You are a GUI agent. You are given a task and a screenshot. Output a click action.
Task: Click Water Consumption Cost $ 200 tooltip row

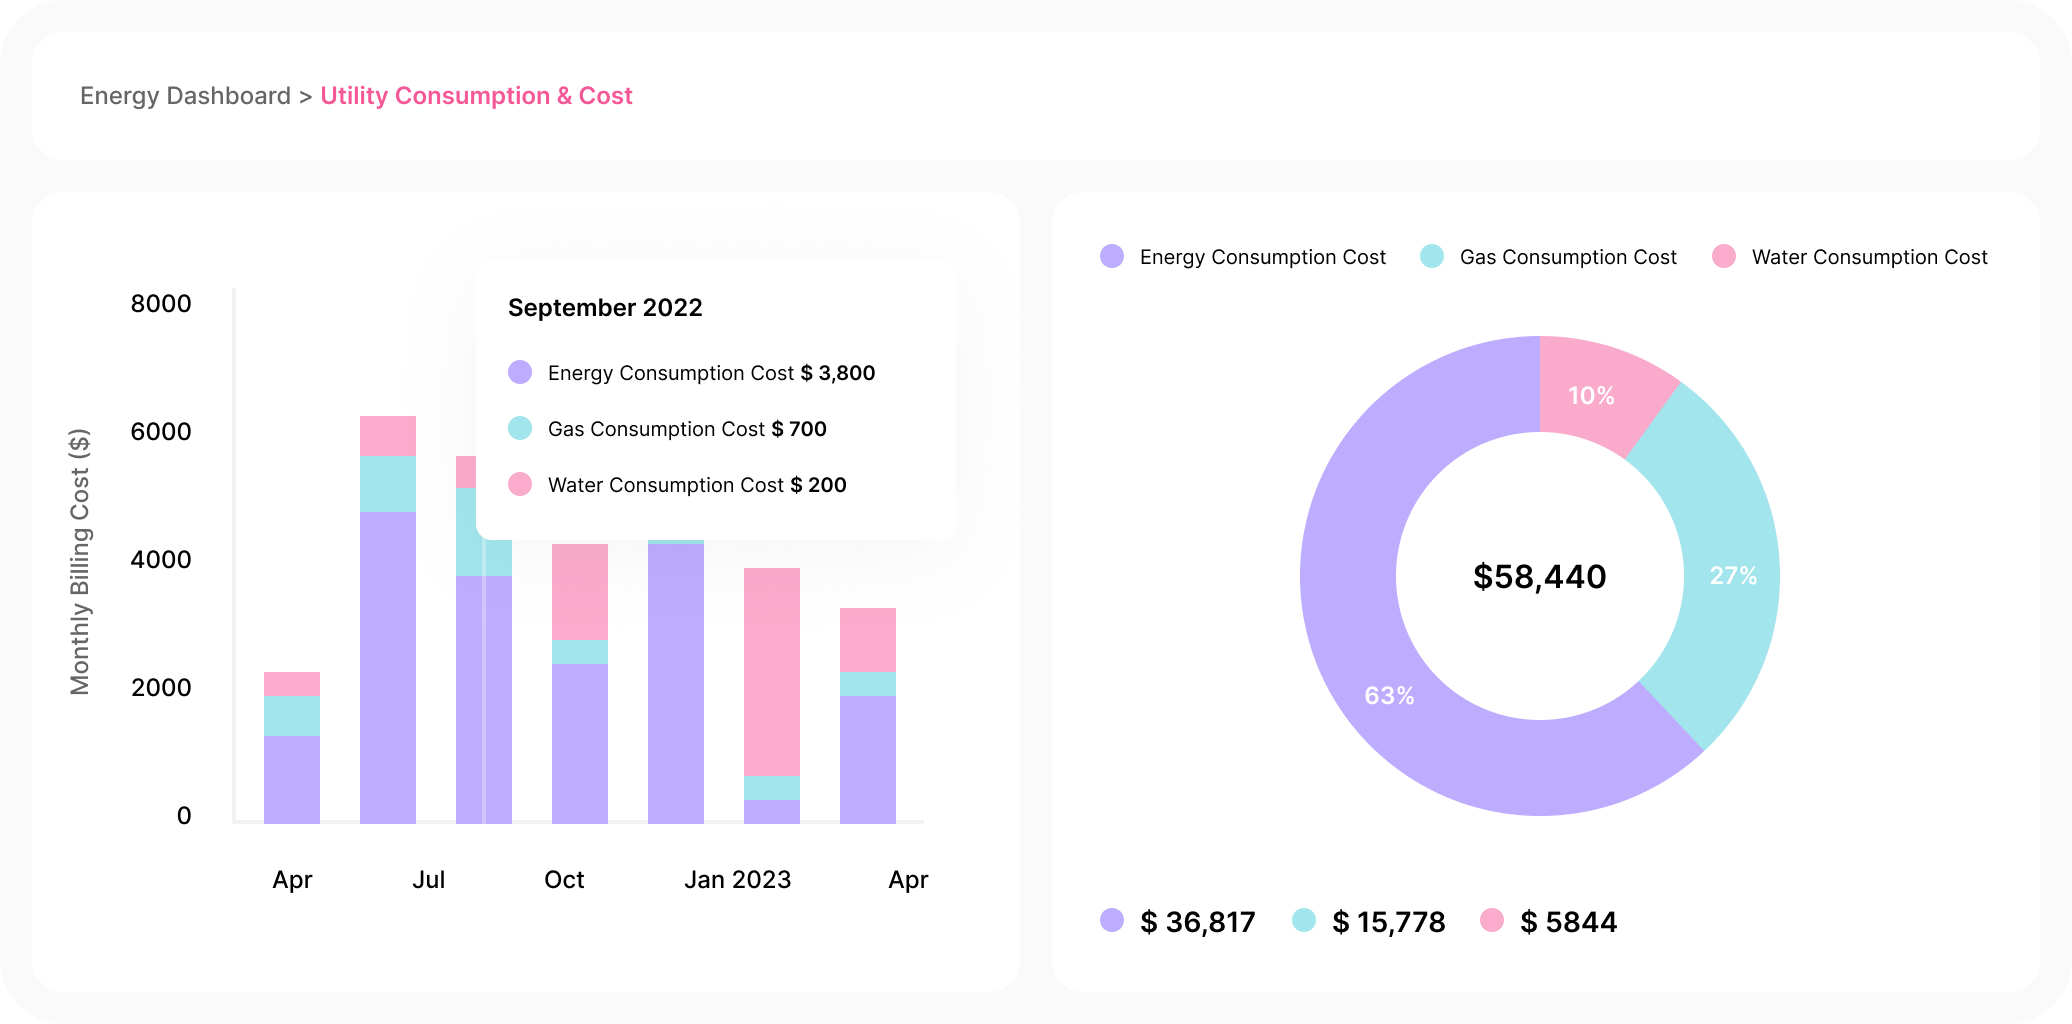pyautogui.click(x=696, y=485)
